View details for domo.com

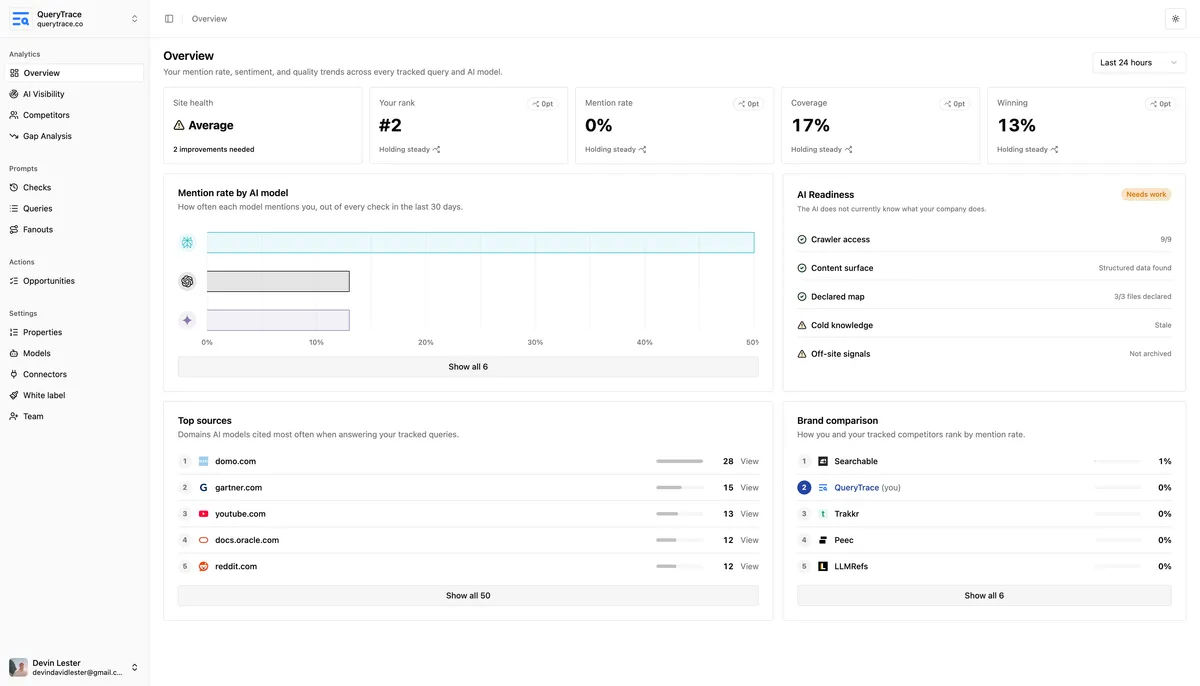[749, 462]
